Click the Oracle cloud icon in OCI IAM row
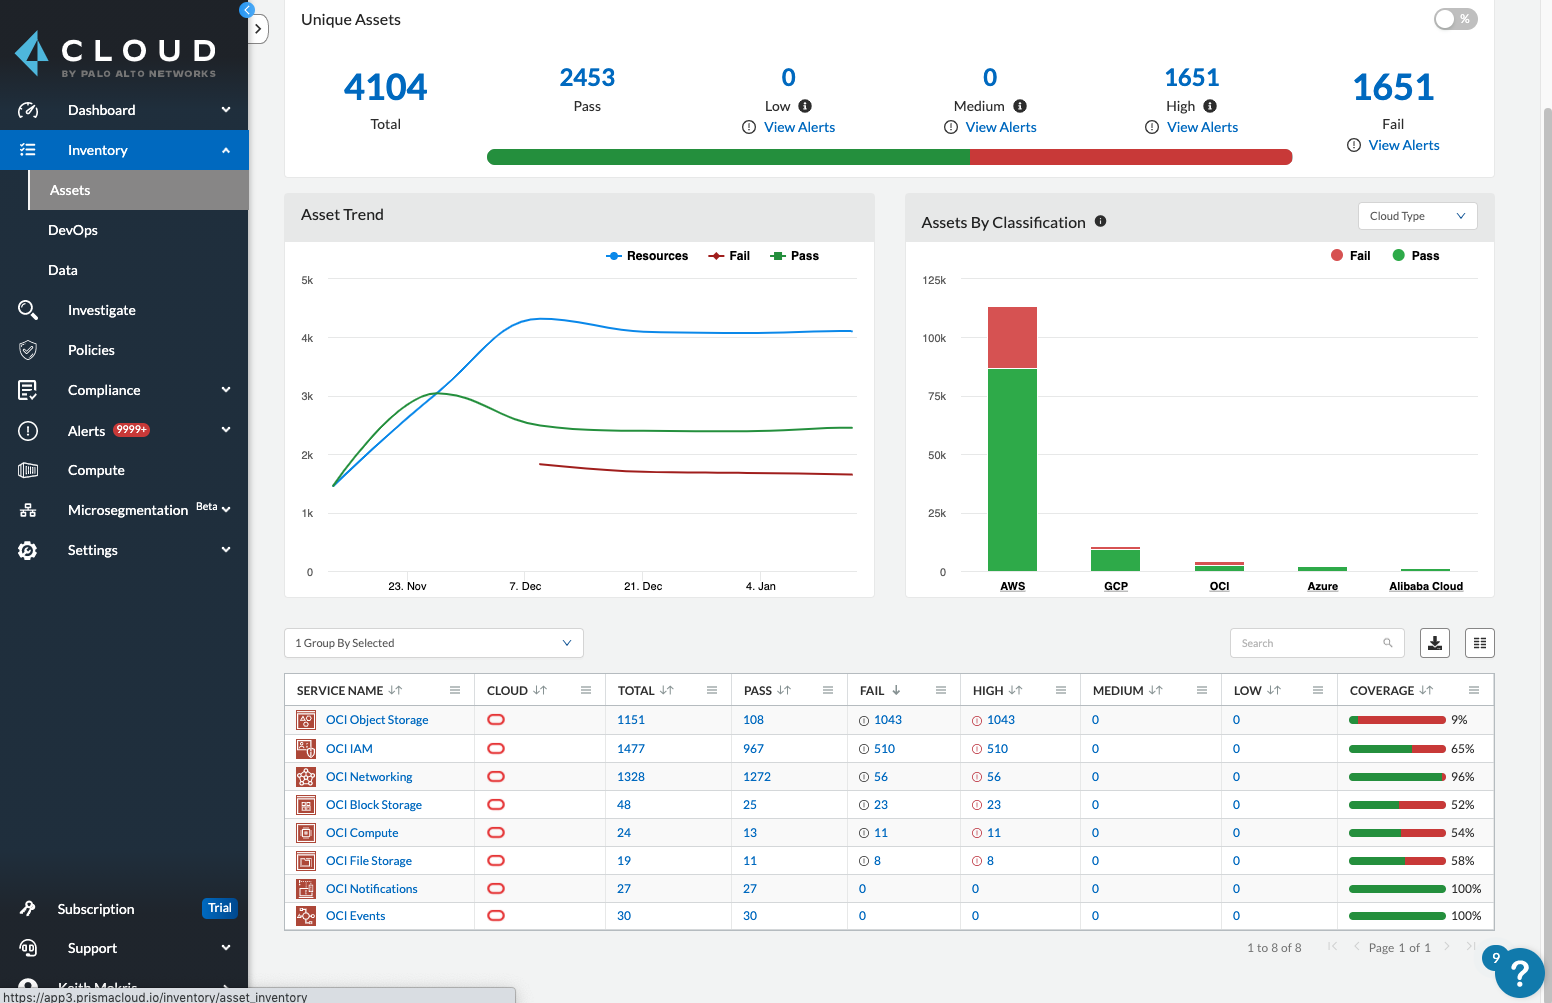Image resolution: width=1552 pixels, height=1003 pixels. 496,748
